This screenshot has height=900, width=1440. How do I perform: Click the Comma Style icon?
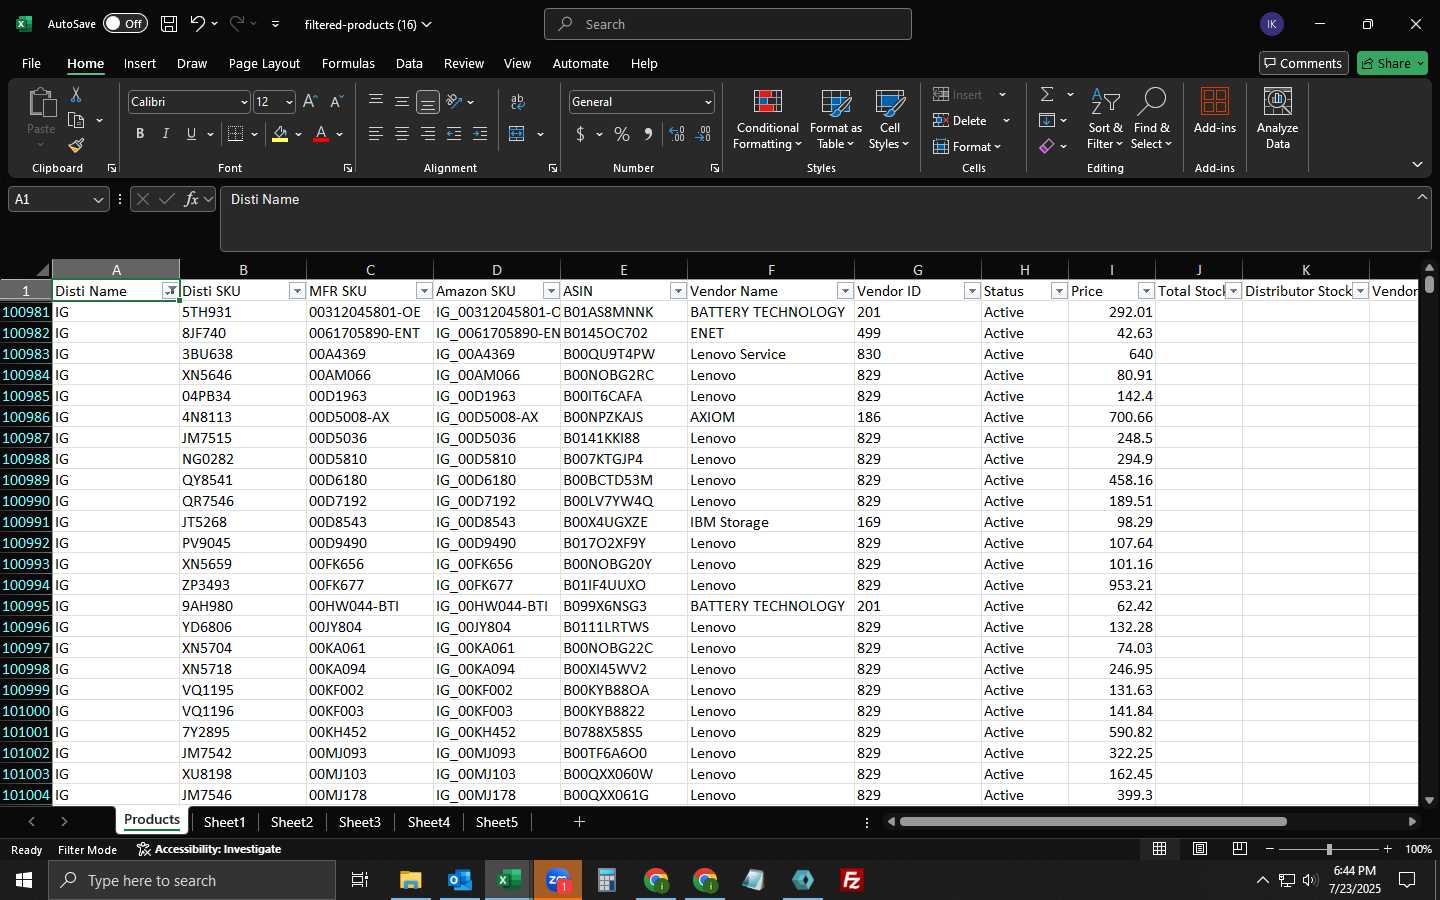point(648,134)
